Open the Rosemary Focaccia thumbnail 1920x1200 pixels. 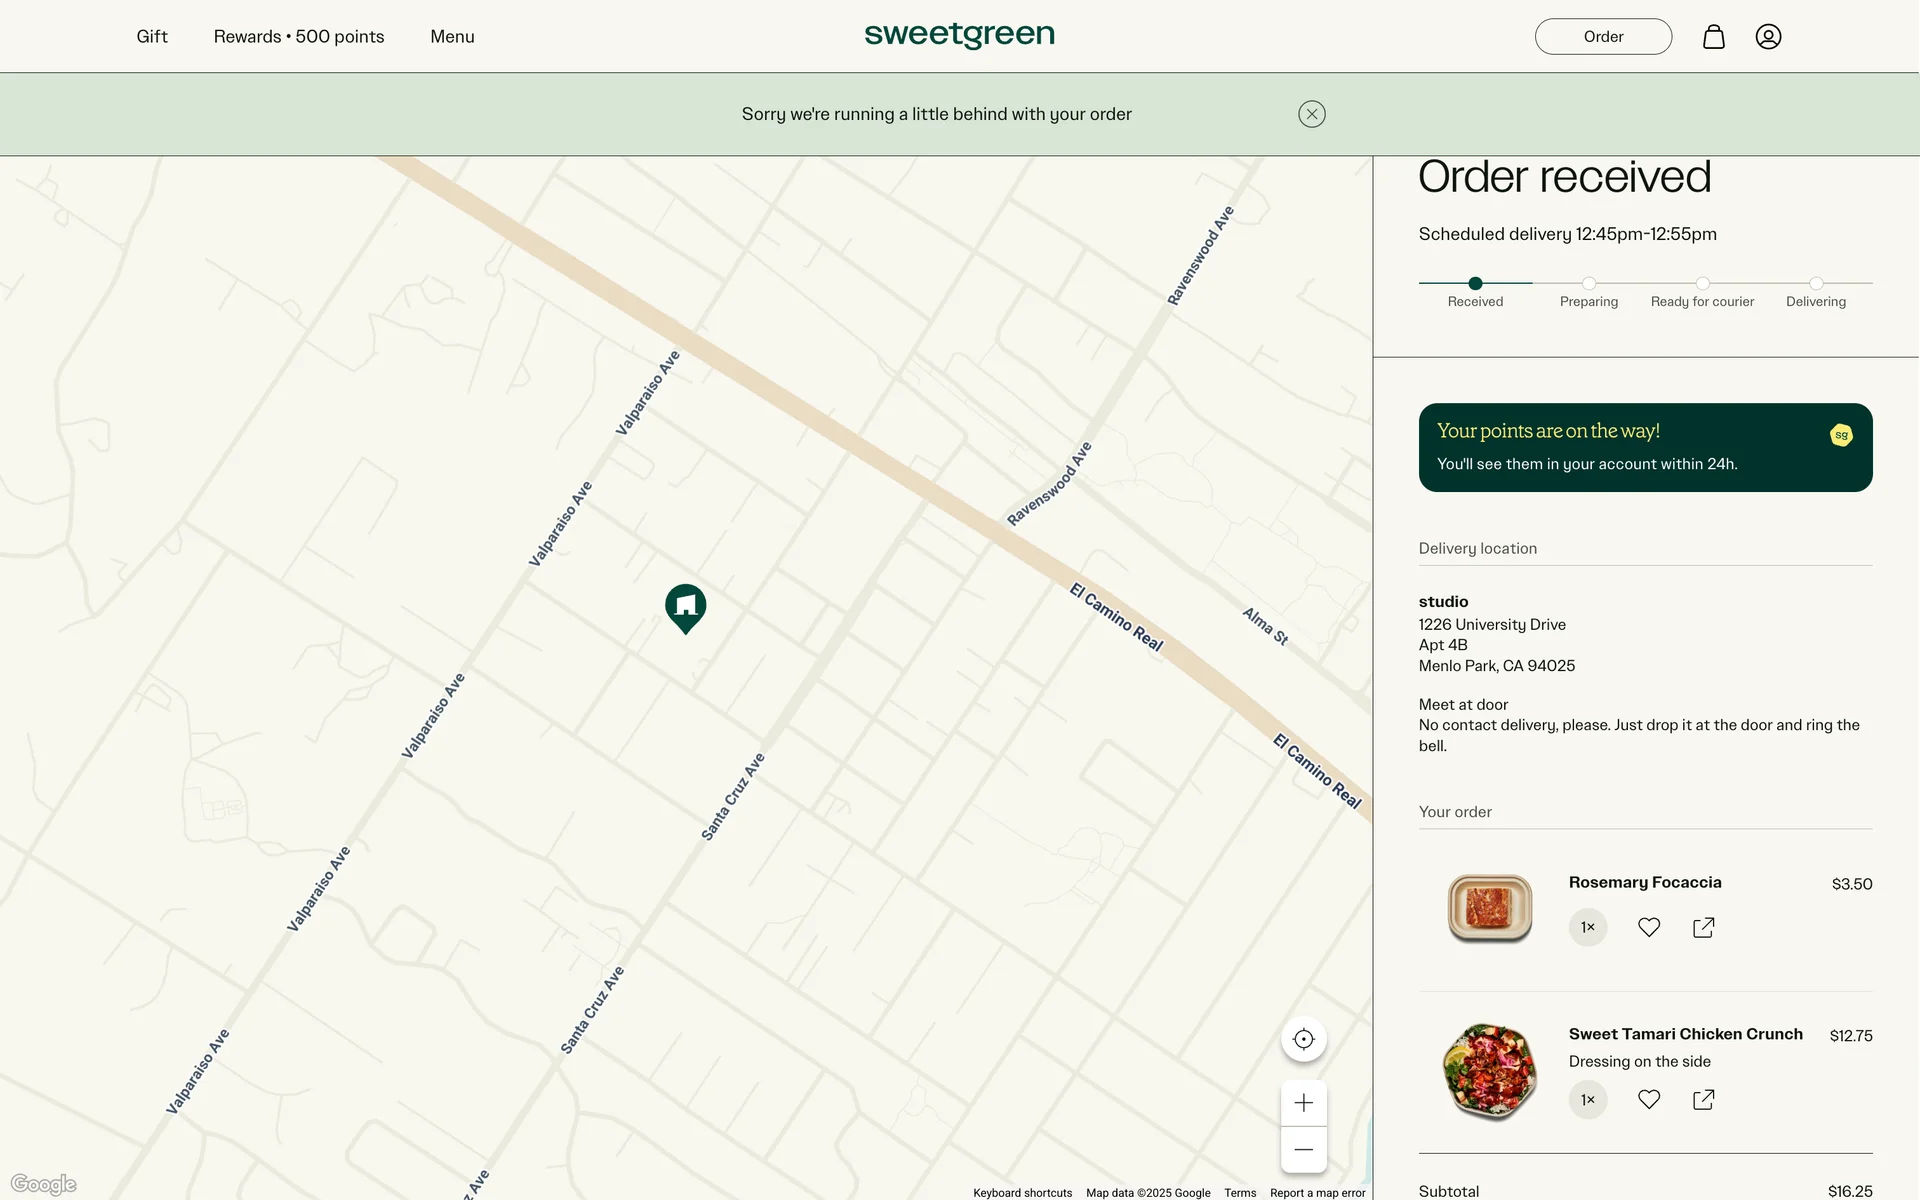[x=1489, y=908]
